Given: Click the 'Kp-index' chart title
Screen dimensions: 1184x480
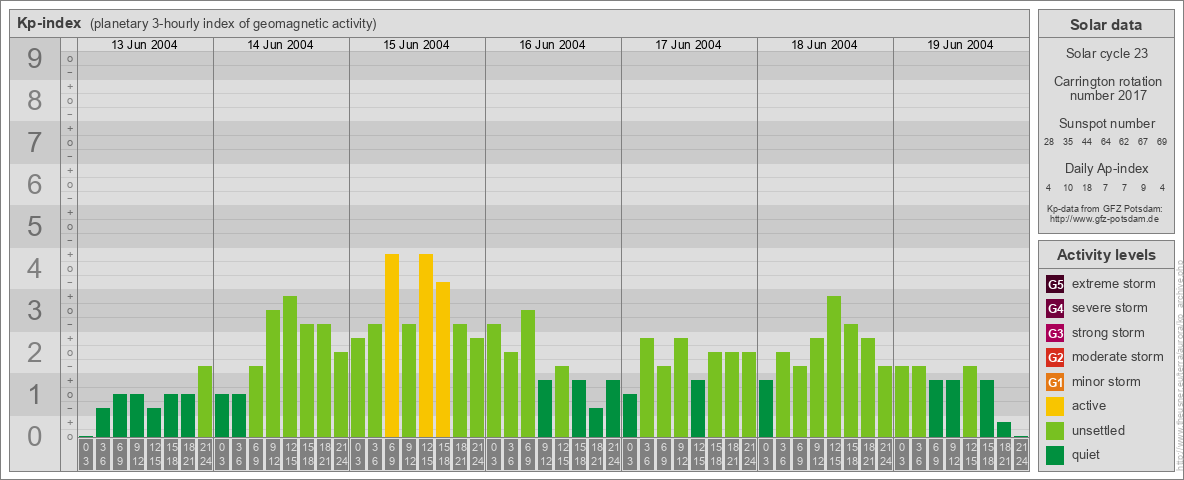Looking at the screenshot, I should click(x=49, y=23).
